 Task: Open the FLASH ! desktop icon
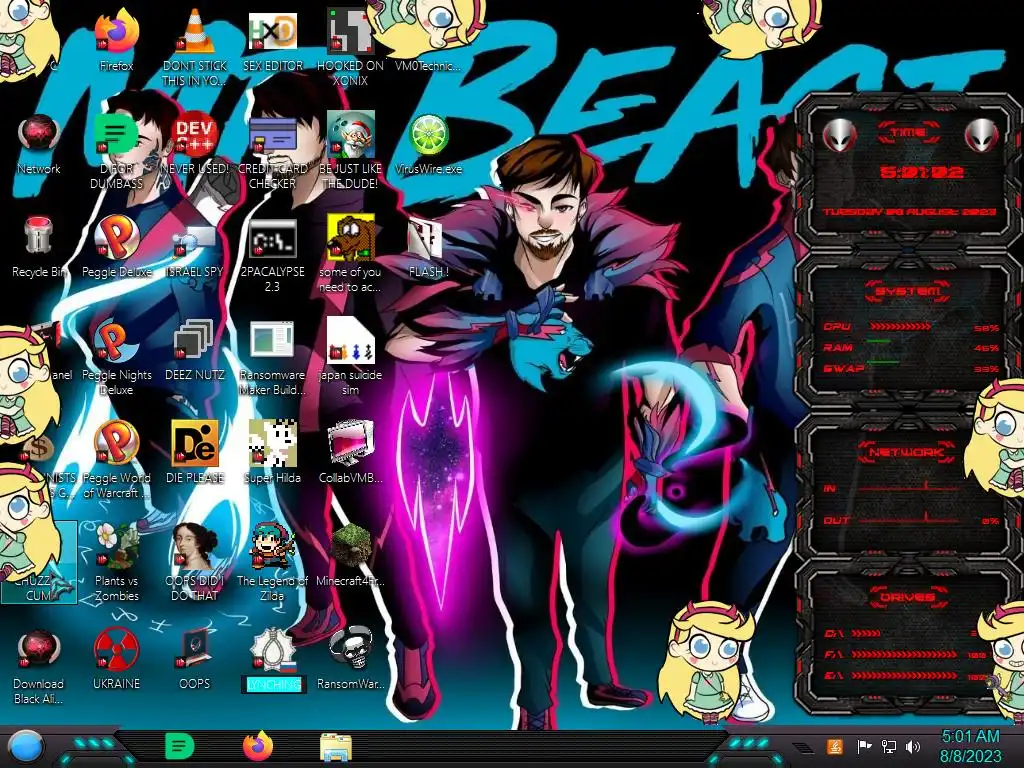[425, 238]
